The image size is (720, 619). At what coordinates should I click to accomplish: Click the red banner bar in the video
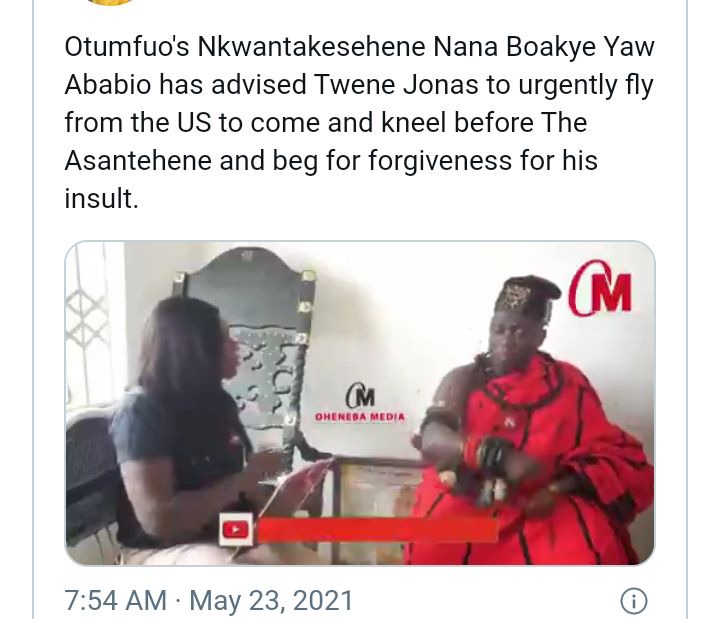pyautogui.click(x=377, y=529)
